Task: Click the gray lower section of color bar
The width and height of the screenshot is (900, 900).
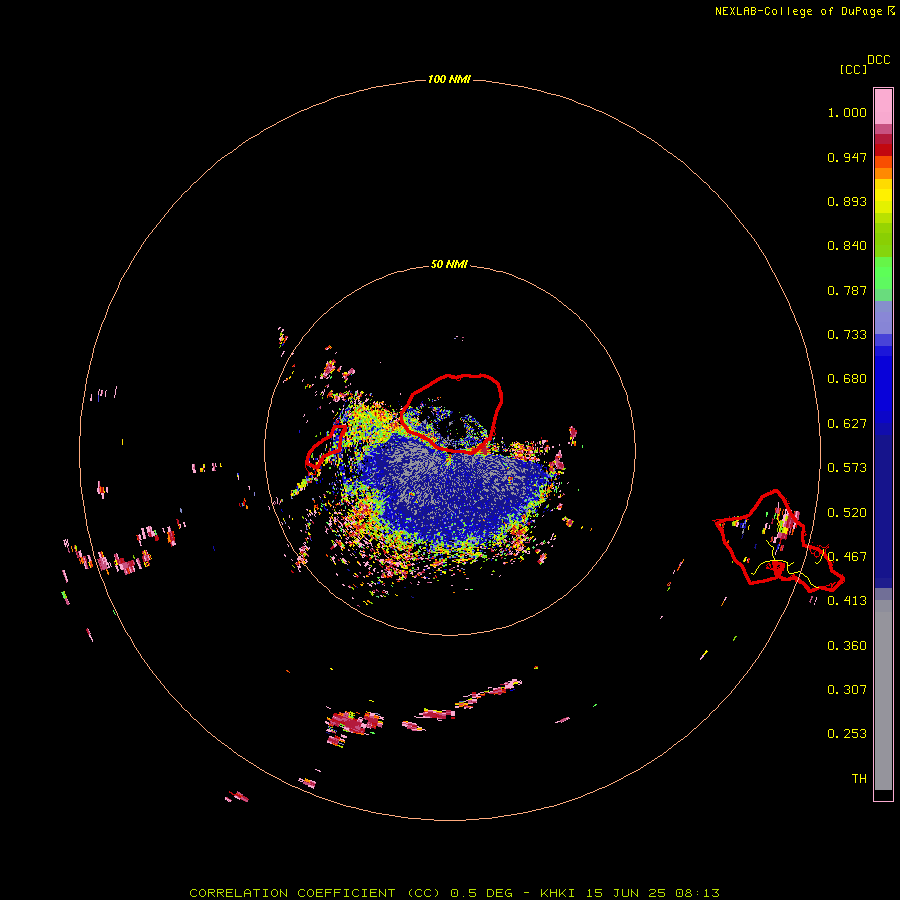Action: point(883,695)
